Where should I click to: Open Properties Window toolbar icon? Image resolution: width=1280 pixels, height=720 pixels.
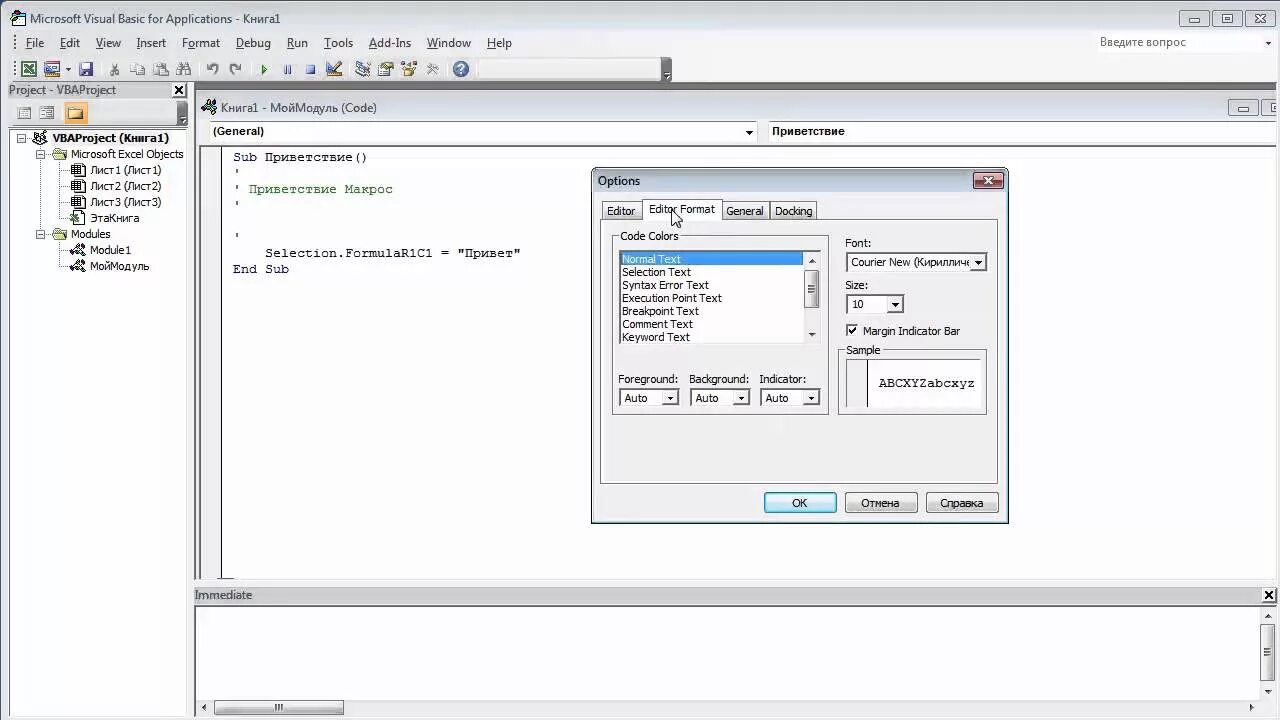[385, 69]
